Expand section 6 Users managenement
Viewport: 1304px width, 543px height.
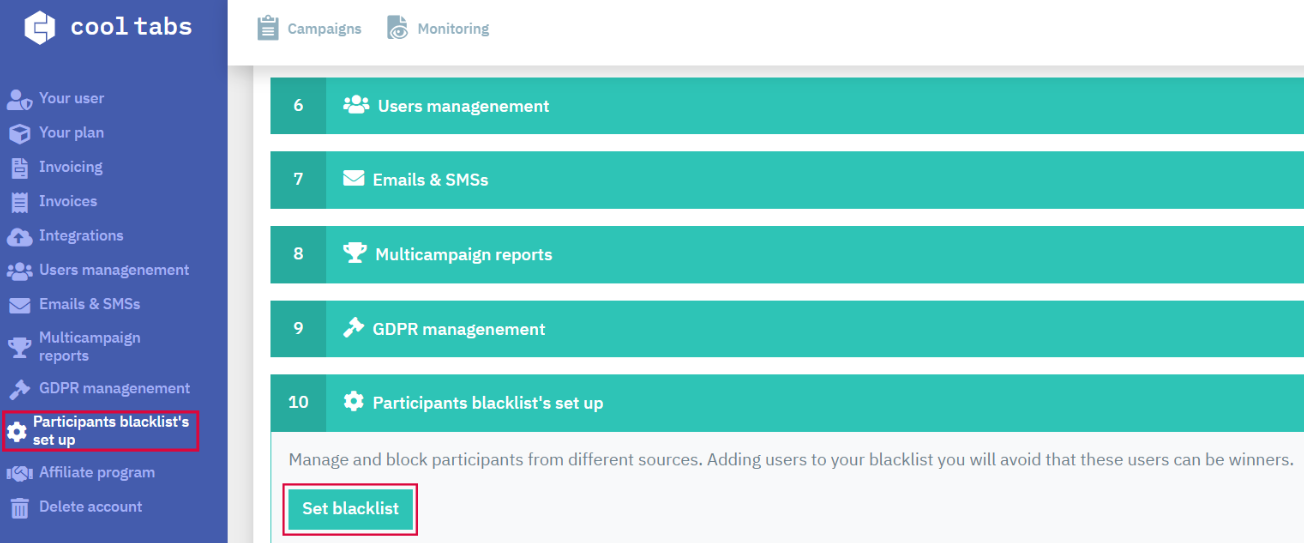(x=787, y=106)
